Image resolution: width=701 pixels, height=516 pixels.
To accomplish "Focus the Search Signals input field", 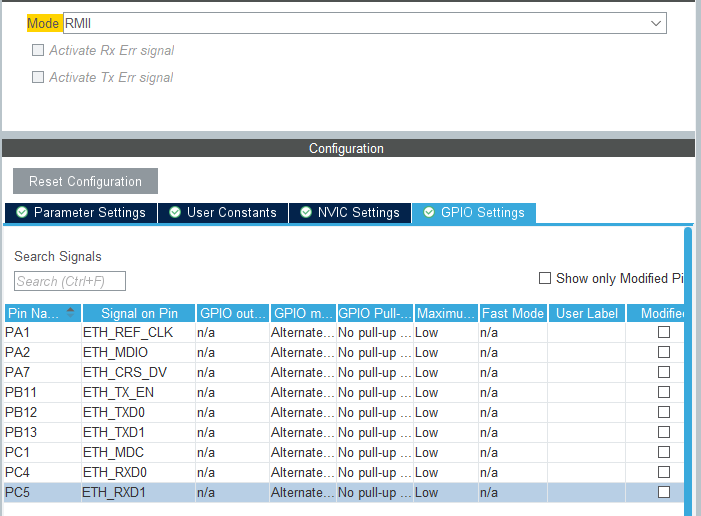I will point(70,281).
